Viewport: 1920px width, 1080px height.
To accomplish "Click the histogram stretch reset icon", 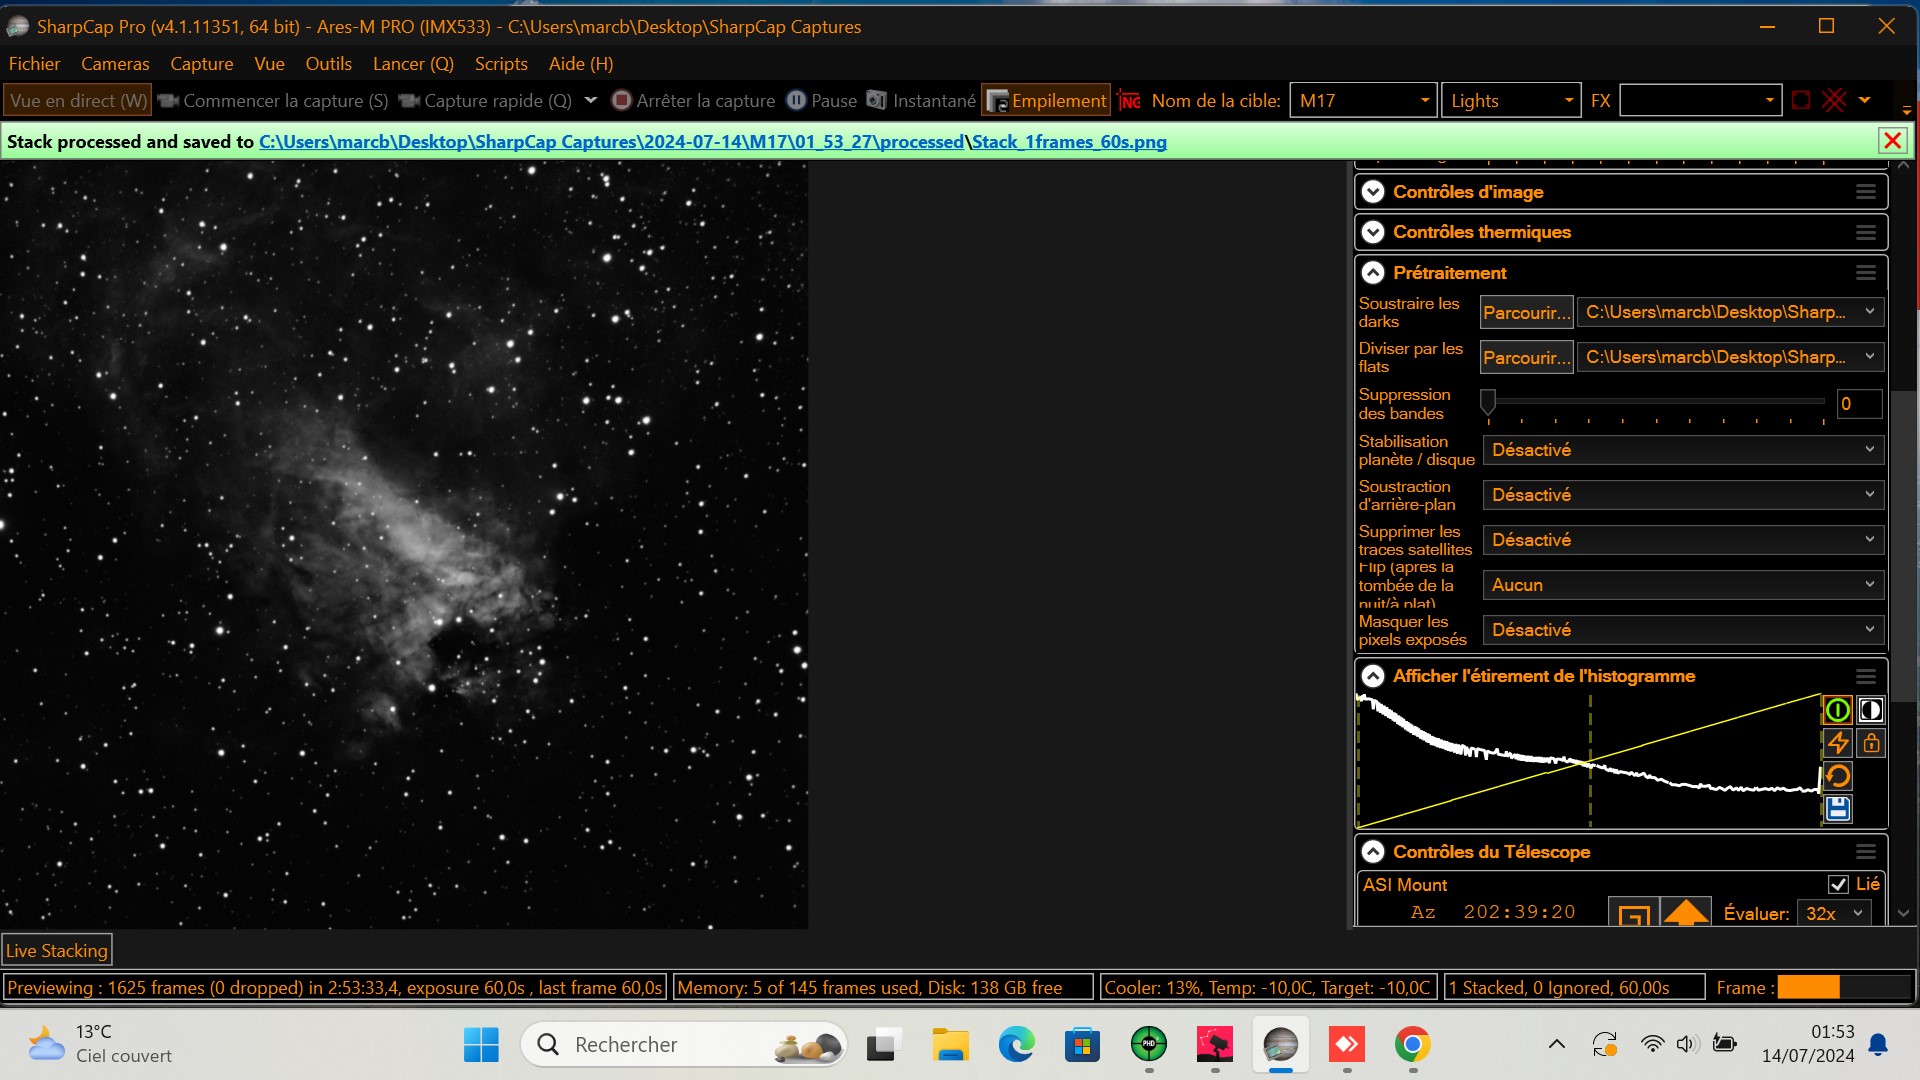I will pos(1837,776).
